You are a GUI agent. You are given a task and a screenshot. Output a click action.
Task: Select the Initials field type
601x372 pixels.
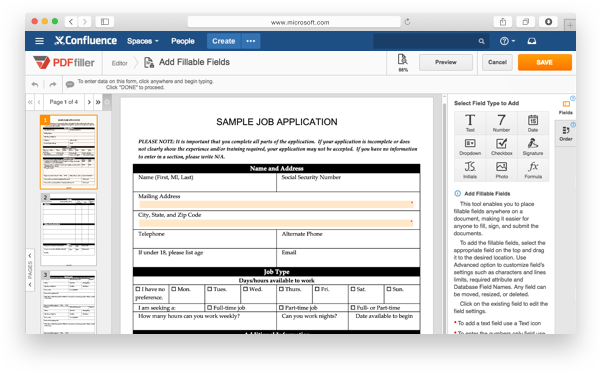470,169
